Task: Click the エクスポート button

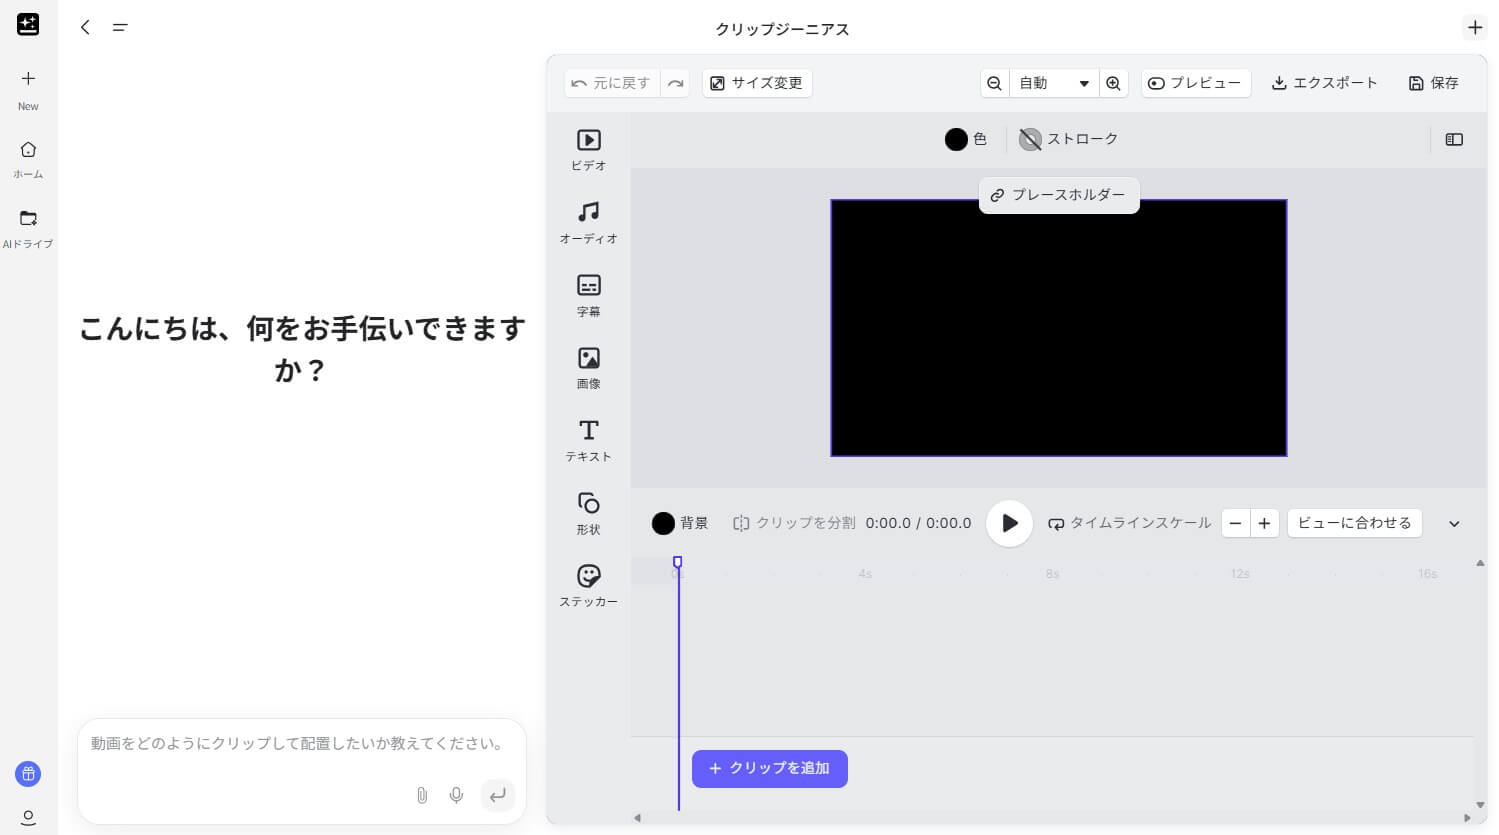Action: point(1324,83)
